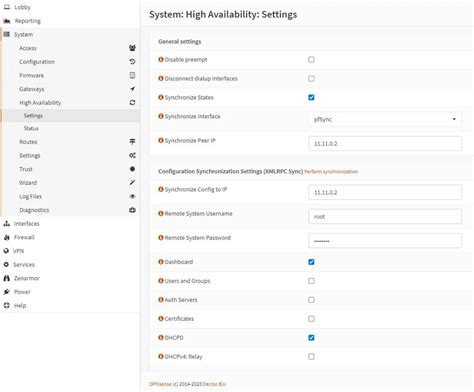Click the Routes signpost icon

click(132, 142)
